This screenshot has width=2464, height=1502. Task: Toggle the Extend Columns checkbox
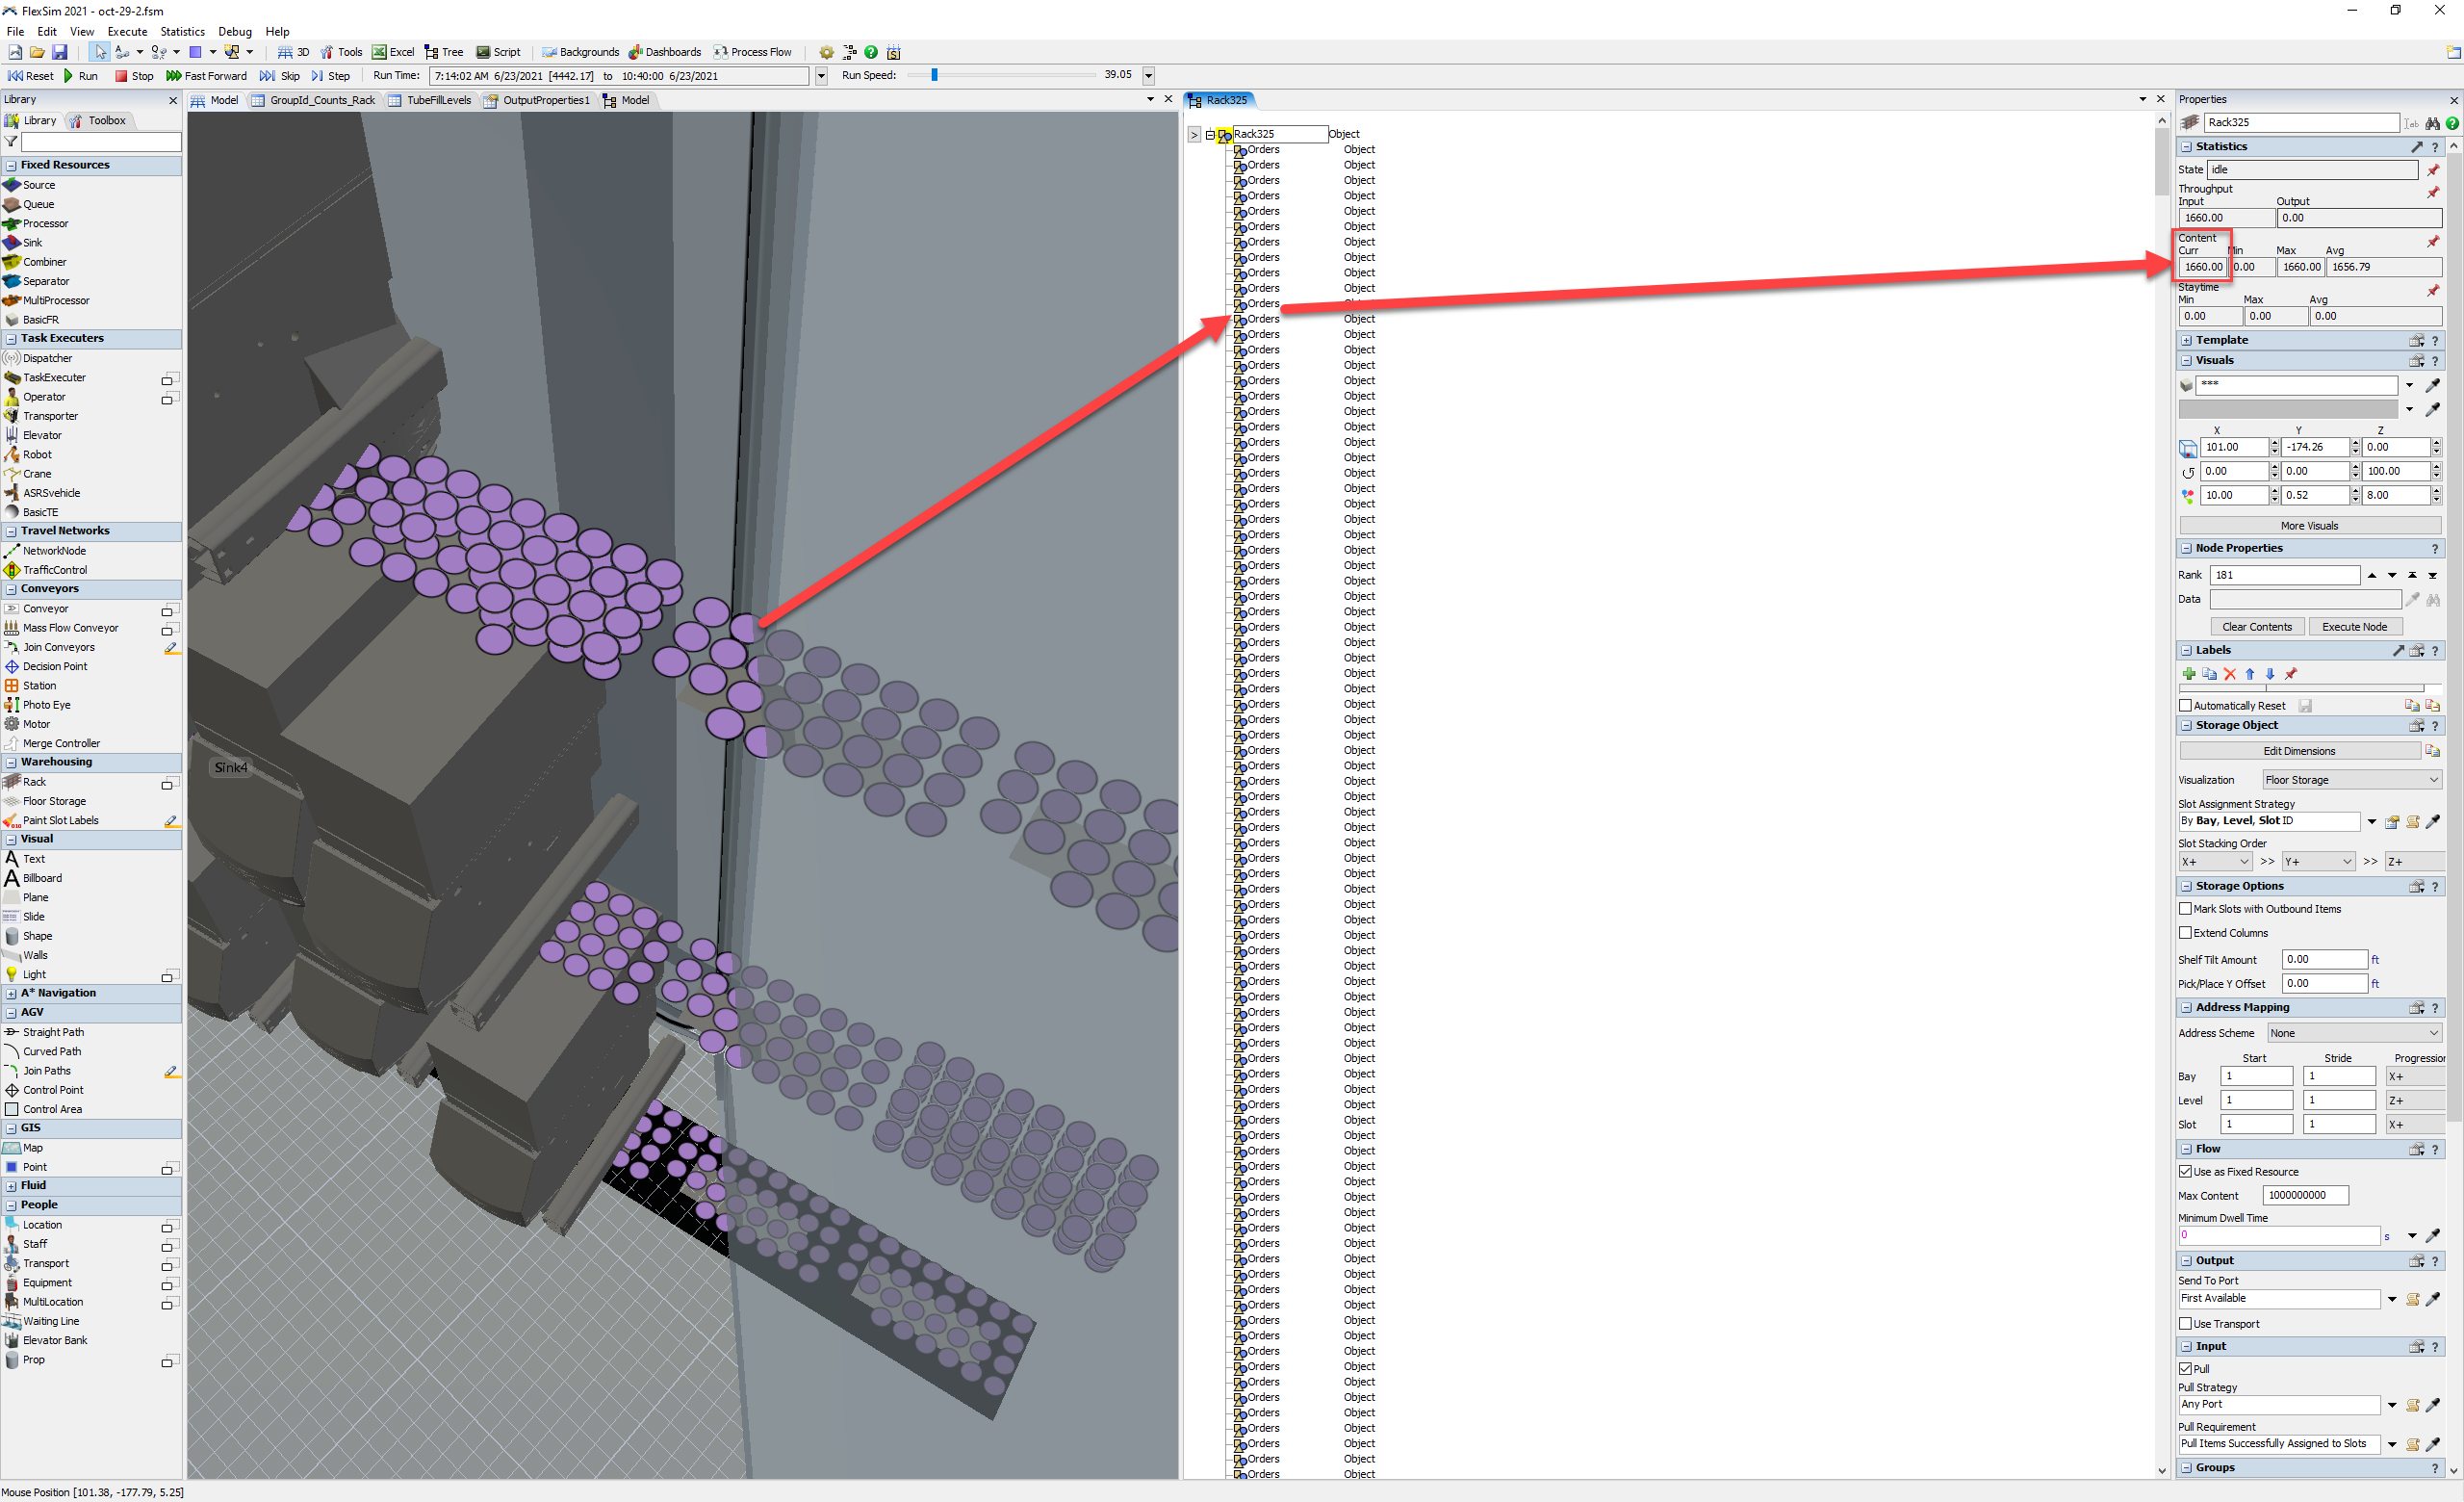click(2185, 933)
